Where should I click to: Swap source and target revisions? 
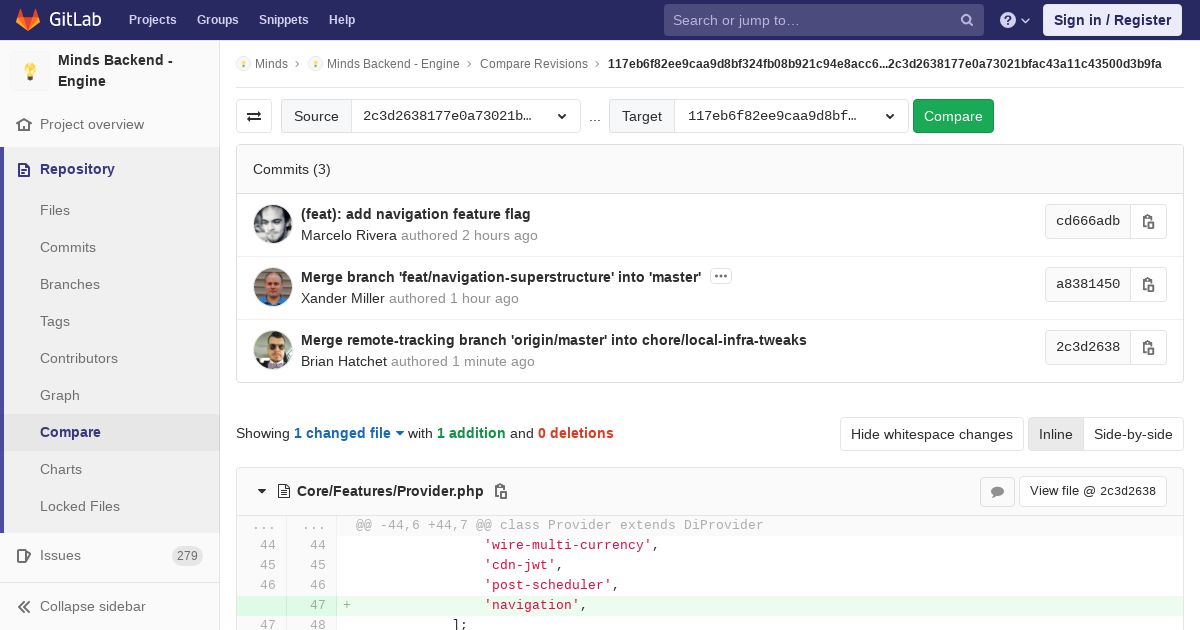[x=254, y=116]
